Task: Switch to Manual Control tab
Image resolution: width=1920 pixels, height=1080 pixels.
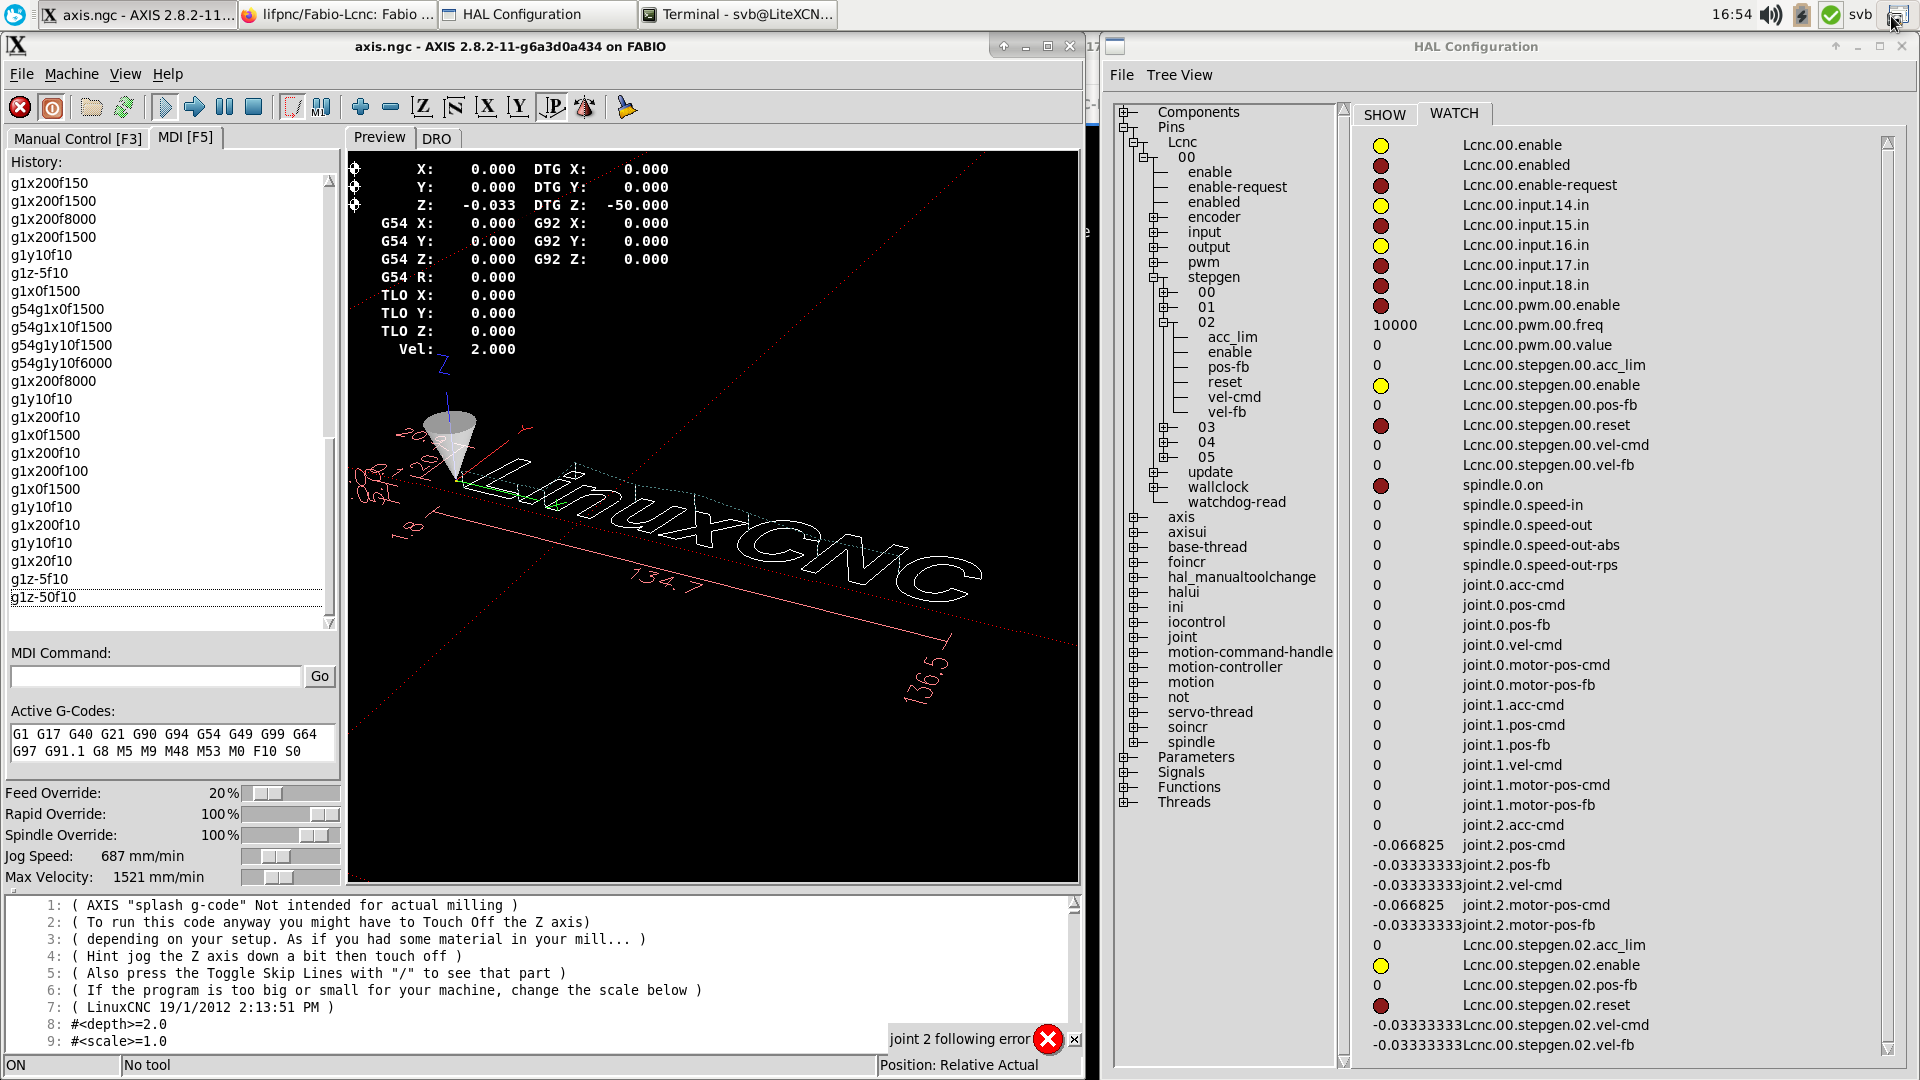Action: pos(78,139)
